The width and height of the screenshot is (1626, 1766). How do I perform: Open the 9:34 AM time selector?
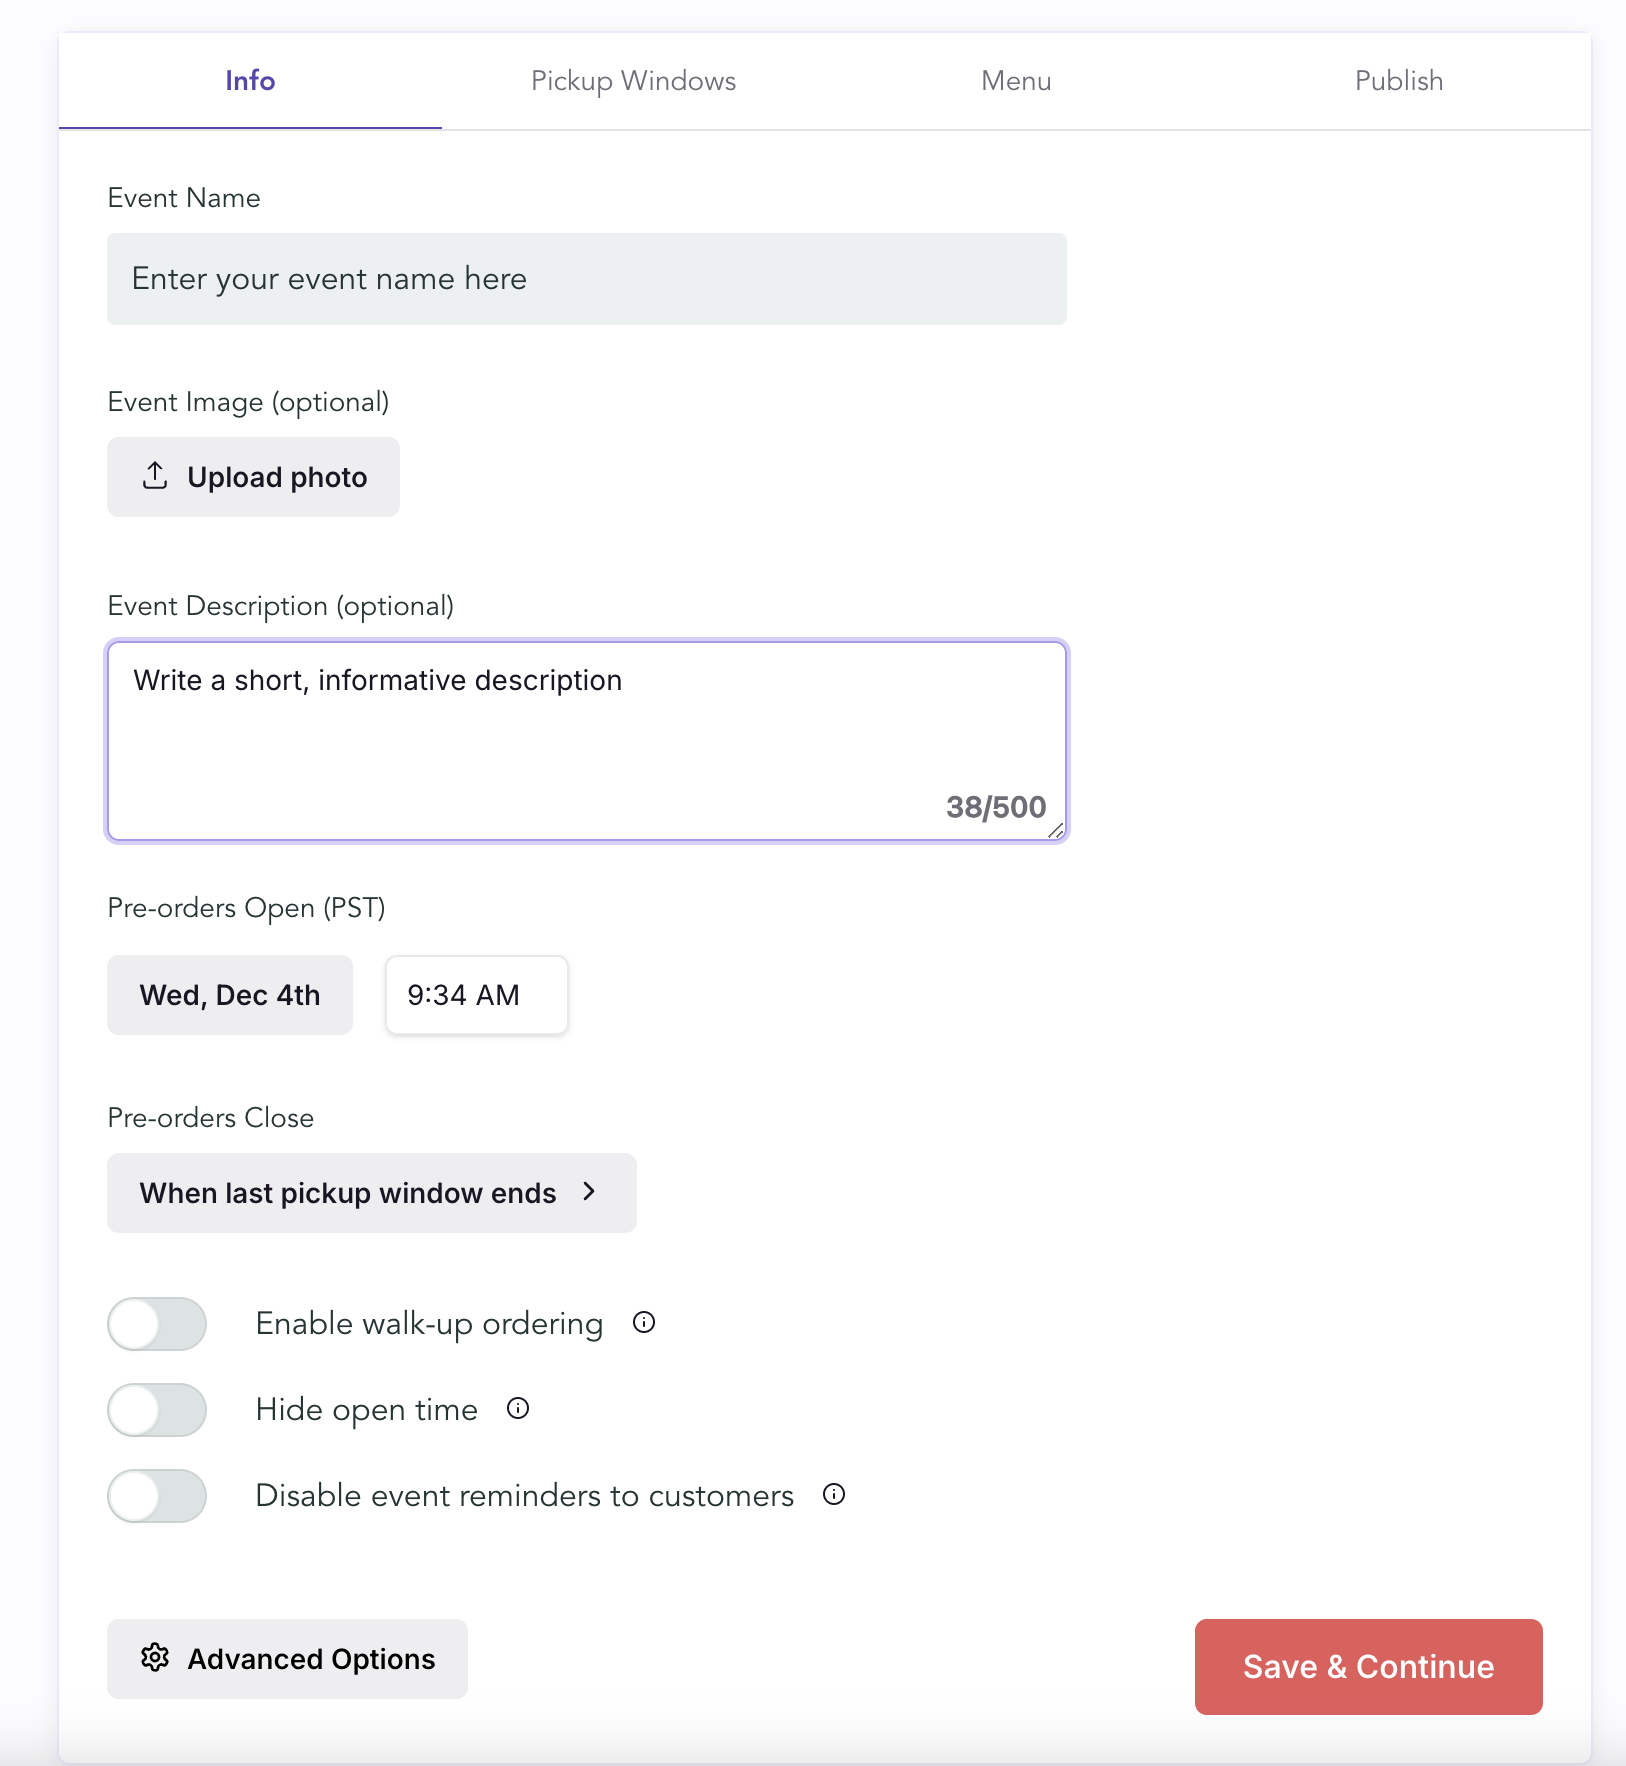point(476,995)
